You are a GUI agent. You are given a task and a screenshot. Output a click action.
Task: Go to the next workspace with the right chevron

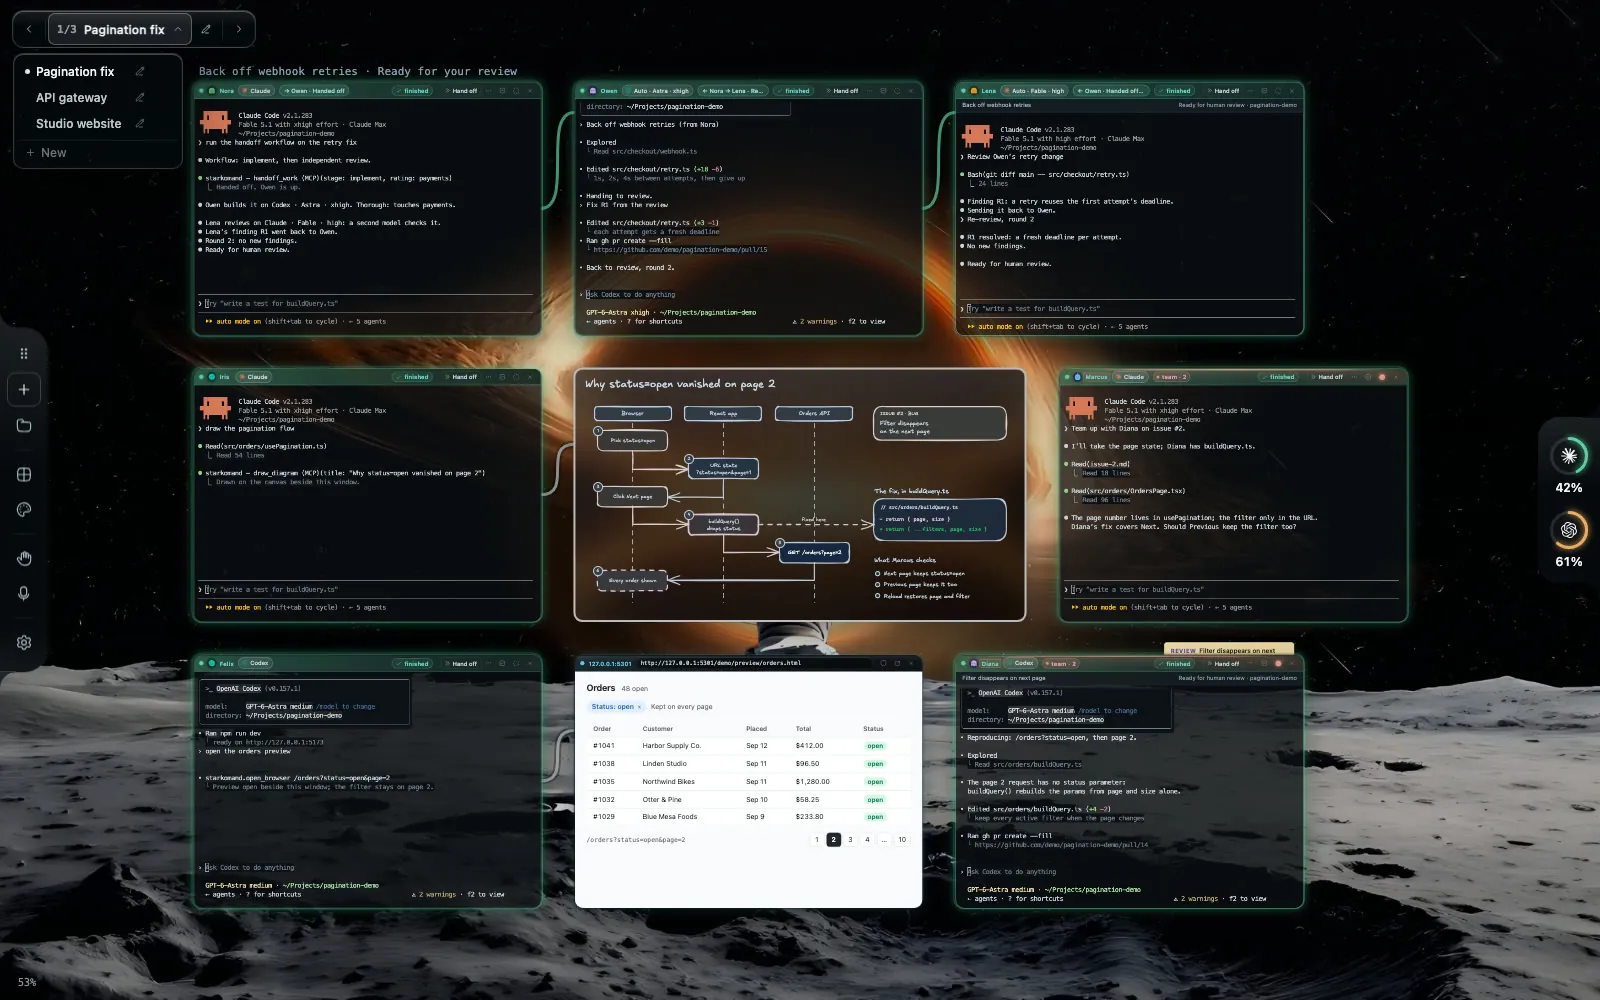click(x=239, y=30)
